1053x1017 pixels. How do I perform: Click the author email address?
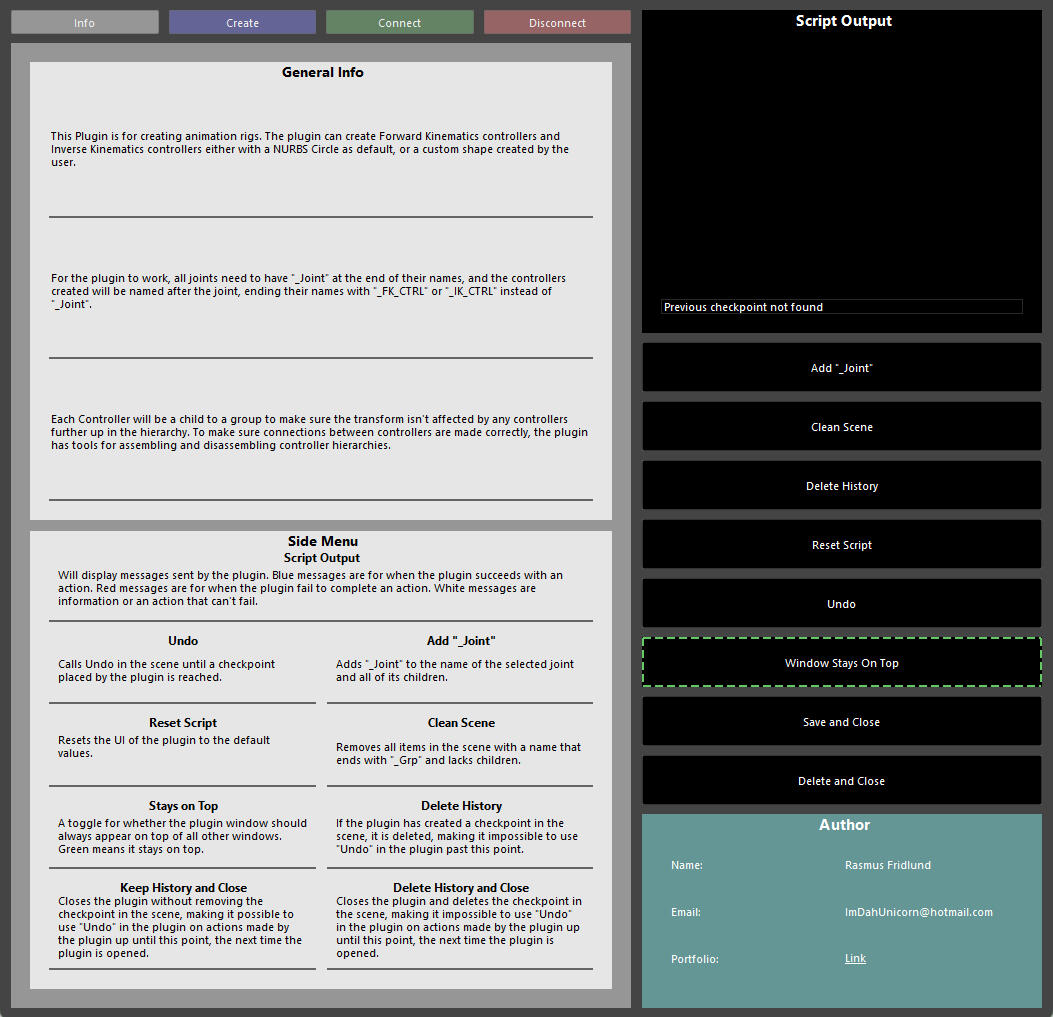tap(918, 912)
